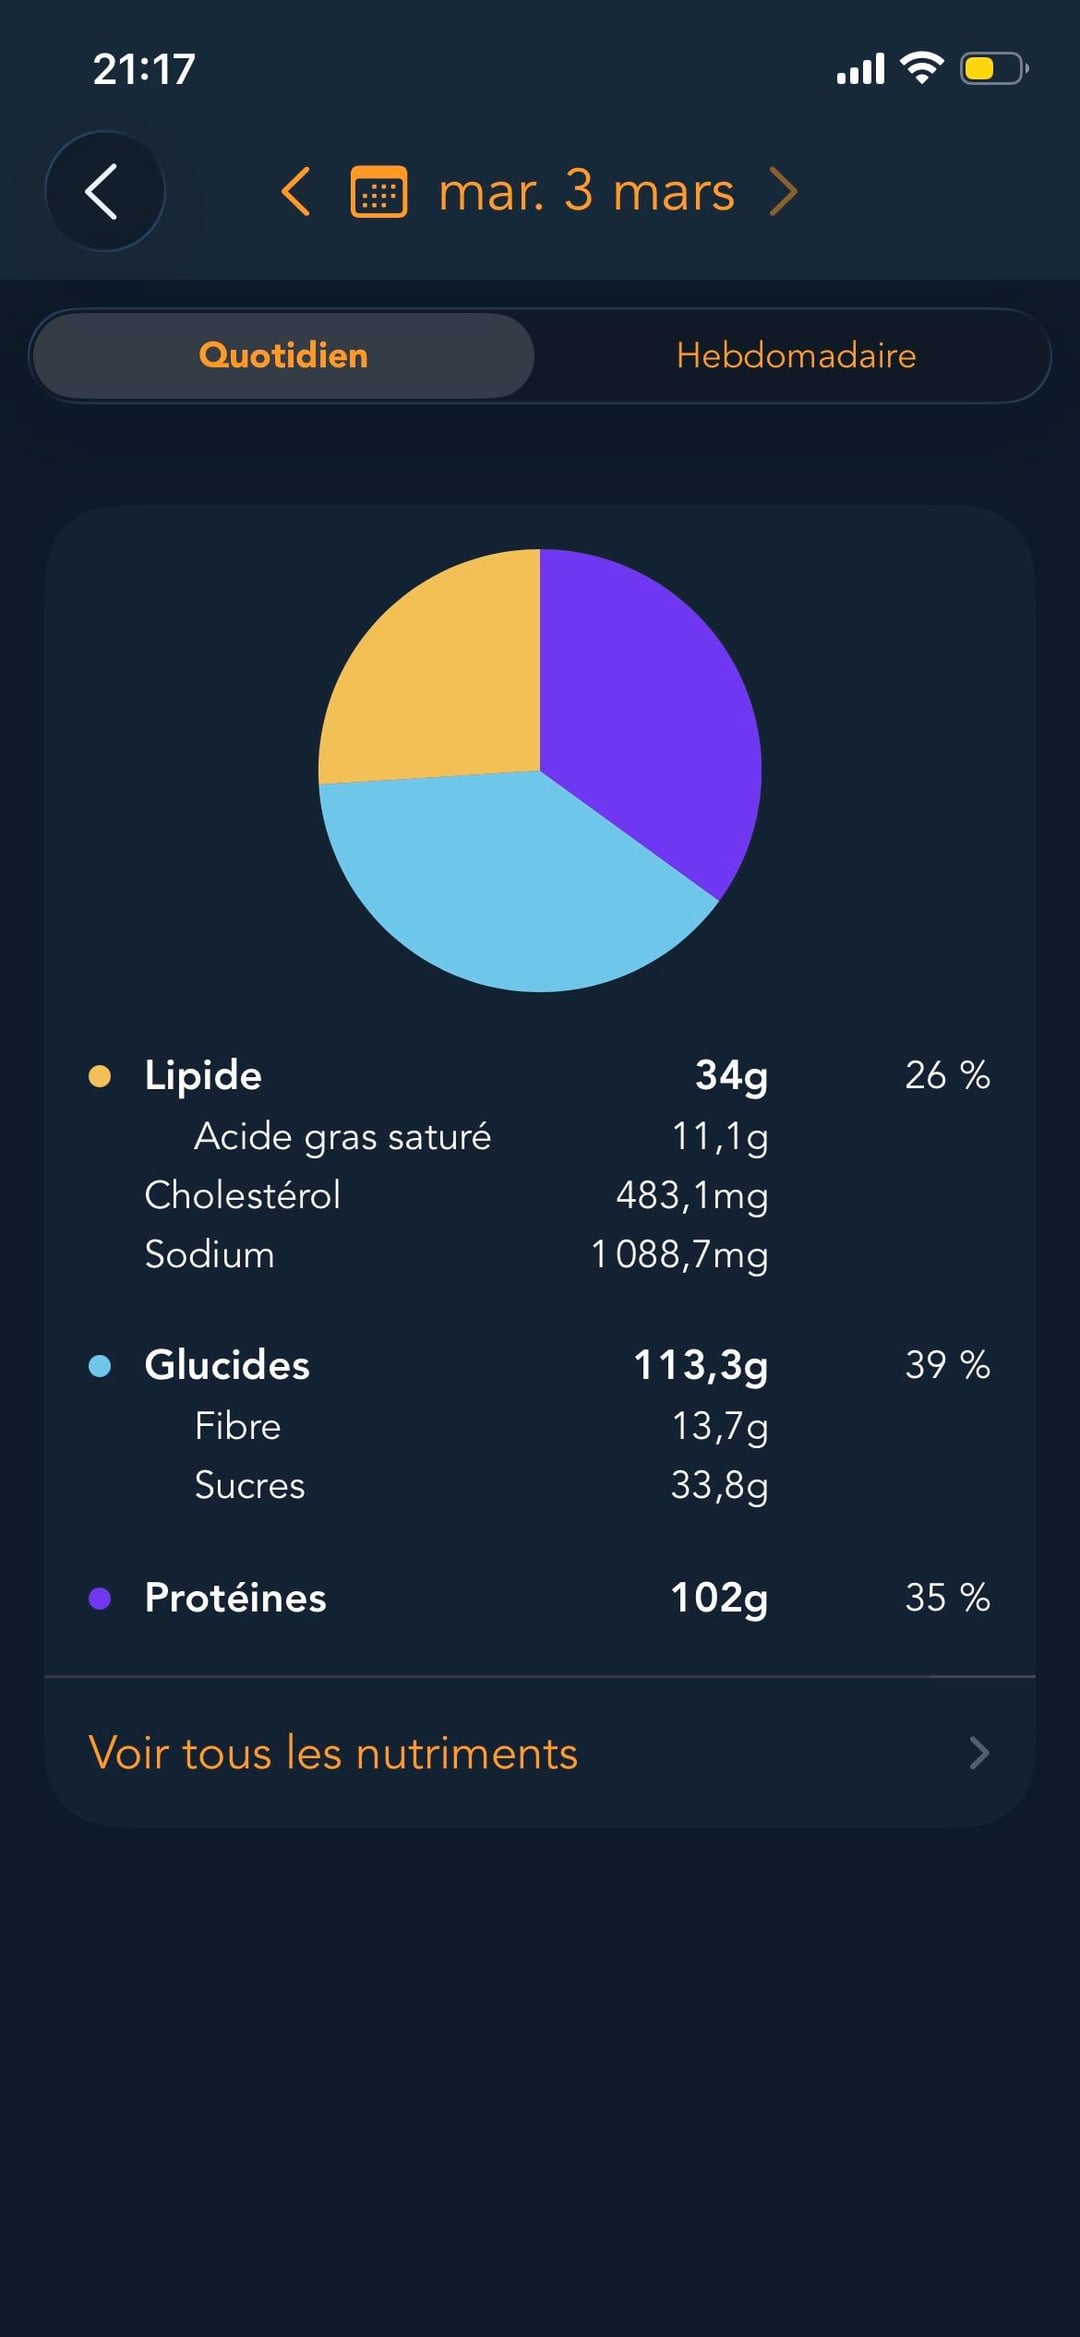Switch to the Quotidien tab
The width and height of the screenshot is (1080, 2337).
[283, 356]
